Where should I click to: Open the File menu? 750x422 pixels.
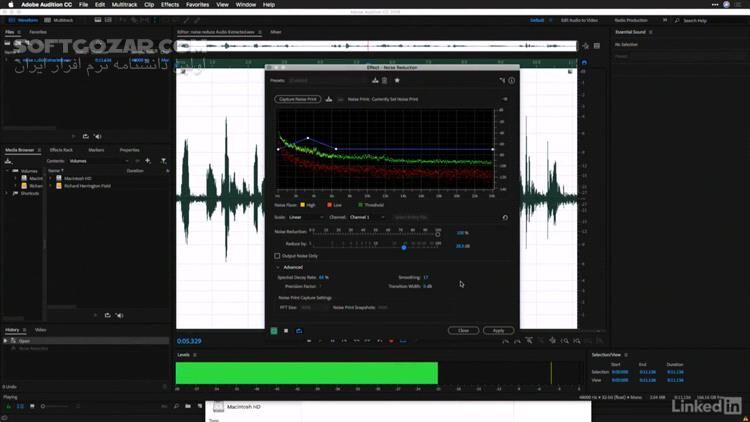point(83,4)
